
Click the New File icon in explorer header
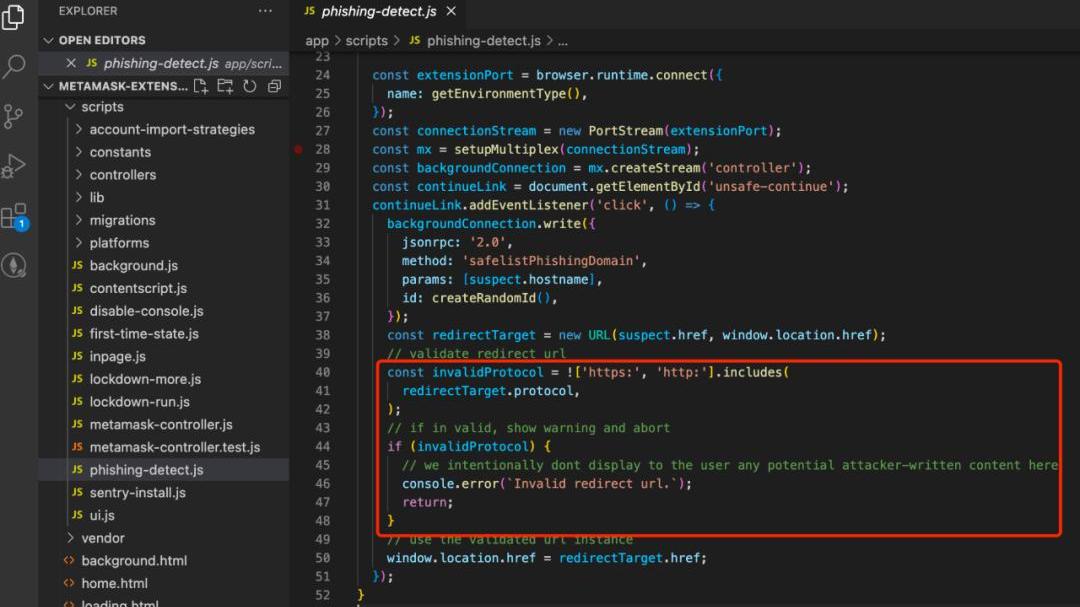coord(201,86)
